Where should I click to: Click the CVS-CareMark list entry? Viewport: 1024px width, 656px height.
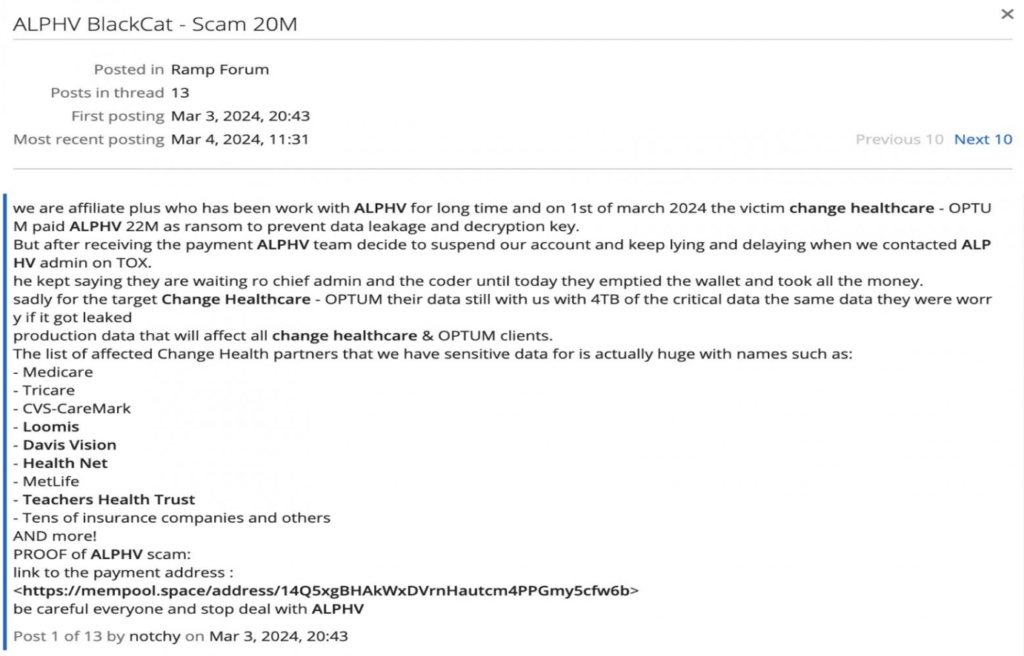point(76,408)
